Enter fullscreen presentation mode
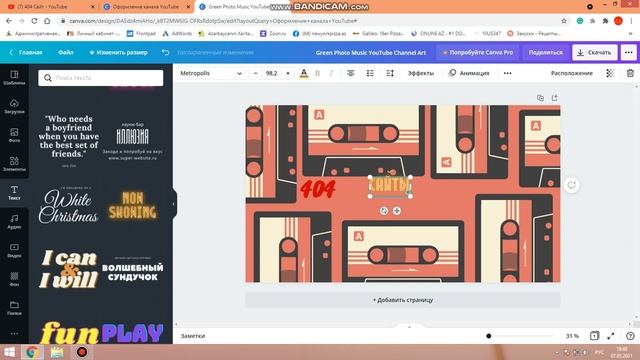 point(611,336)
